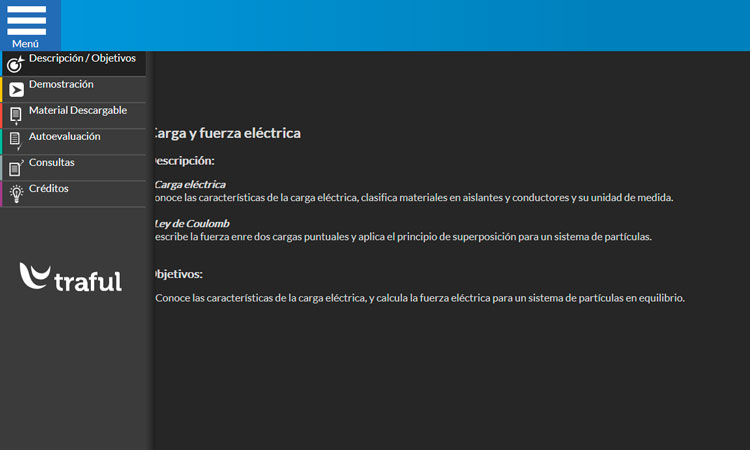Choose Consultas in the side menu
750x450 pixels.
[x=52, y=163]
